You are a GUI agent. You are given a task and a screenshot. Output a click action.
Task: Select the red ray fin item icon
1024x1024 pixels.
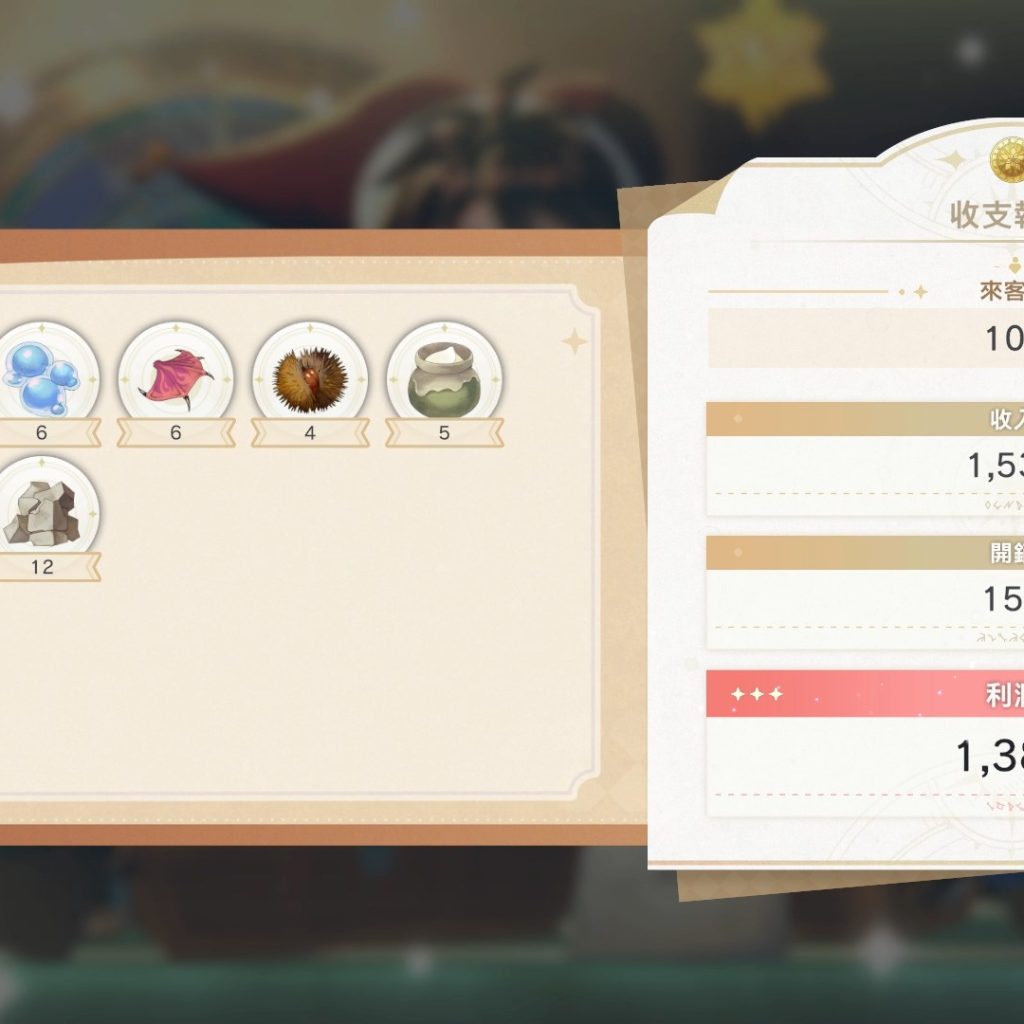(x=176, y=379)
